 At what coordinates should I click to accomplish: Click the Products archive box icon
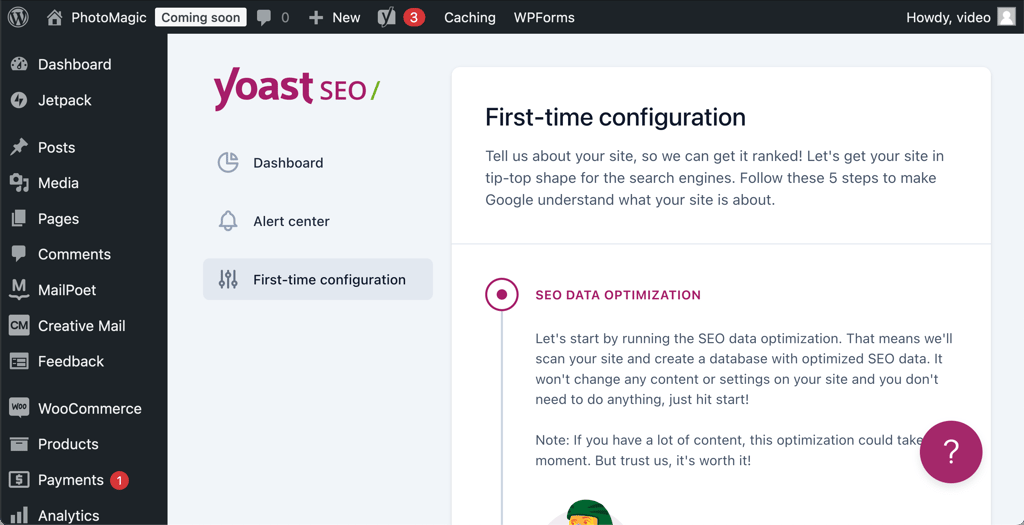19,444
